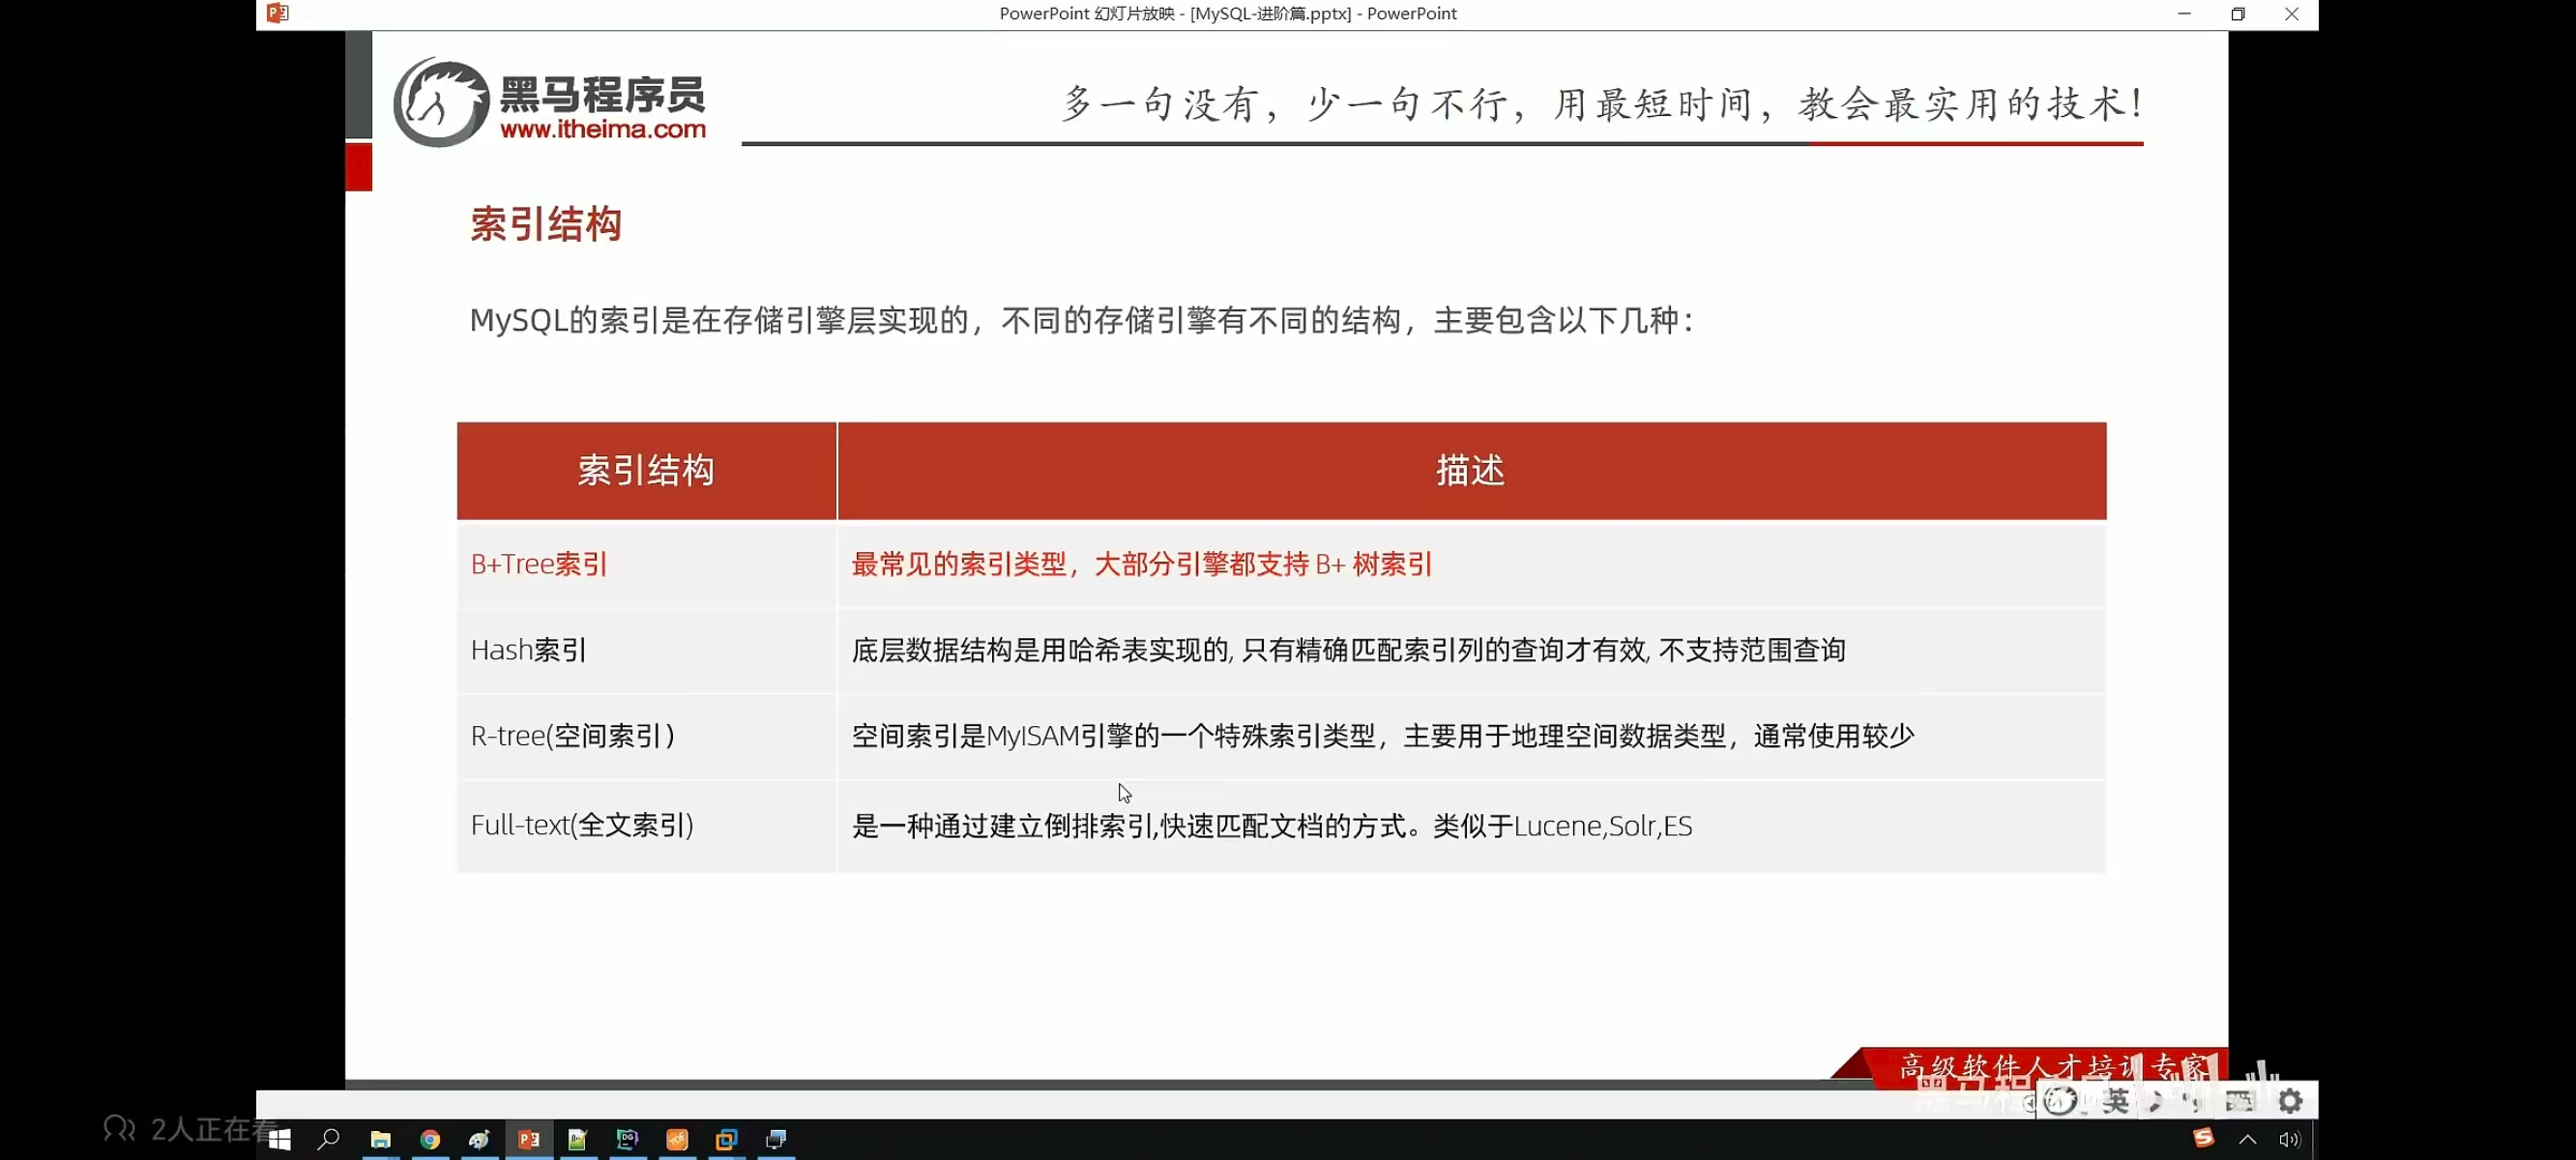Open the orange PDF reader taskbar app
The width and height of the screenshot is (2576, 1160).
677,1139
